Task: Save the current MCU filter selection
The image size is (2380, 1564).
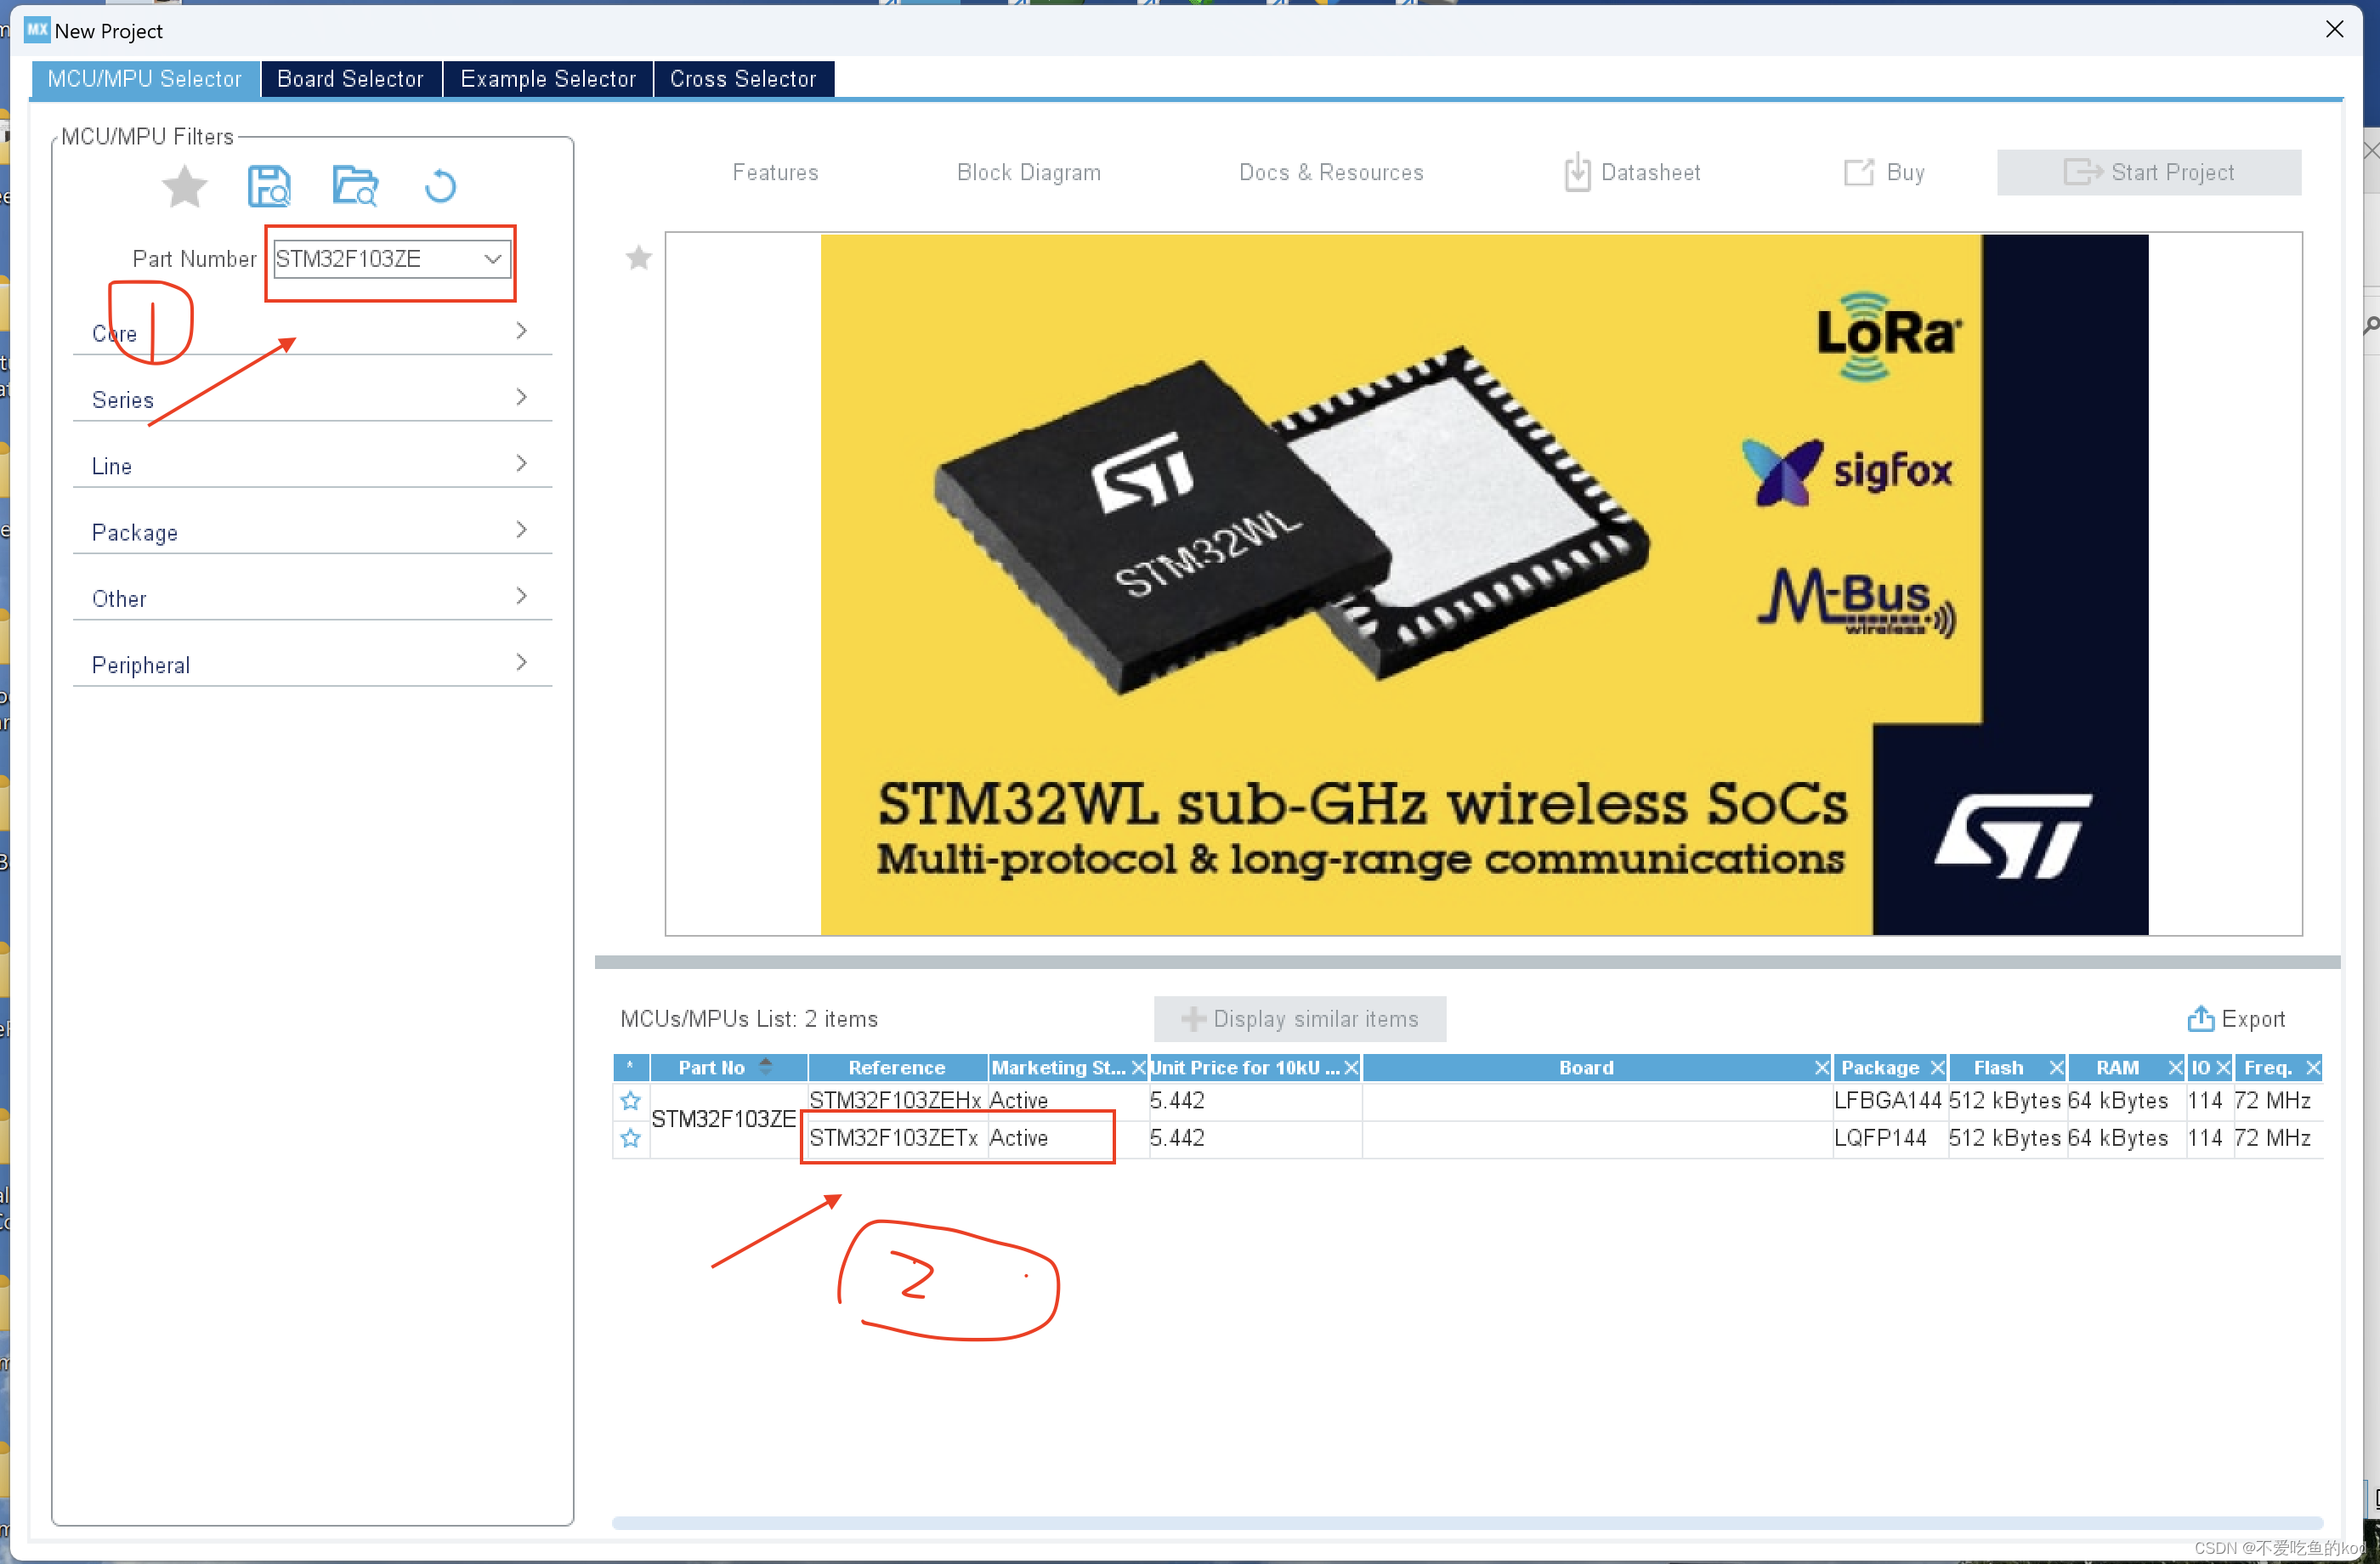Action: pyautogui.click(x=268, y=186)
